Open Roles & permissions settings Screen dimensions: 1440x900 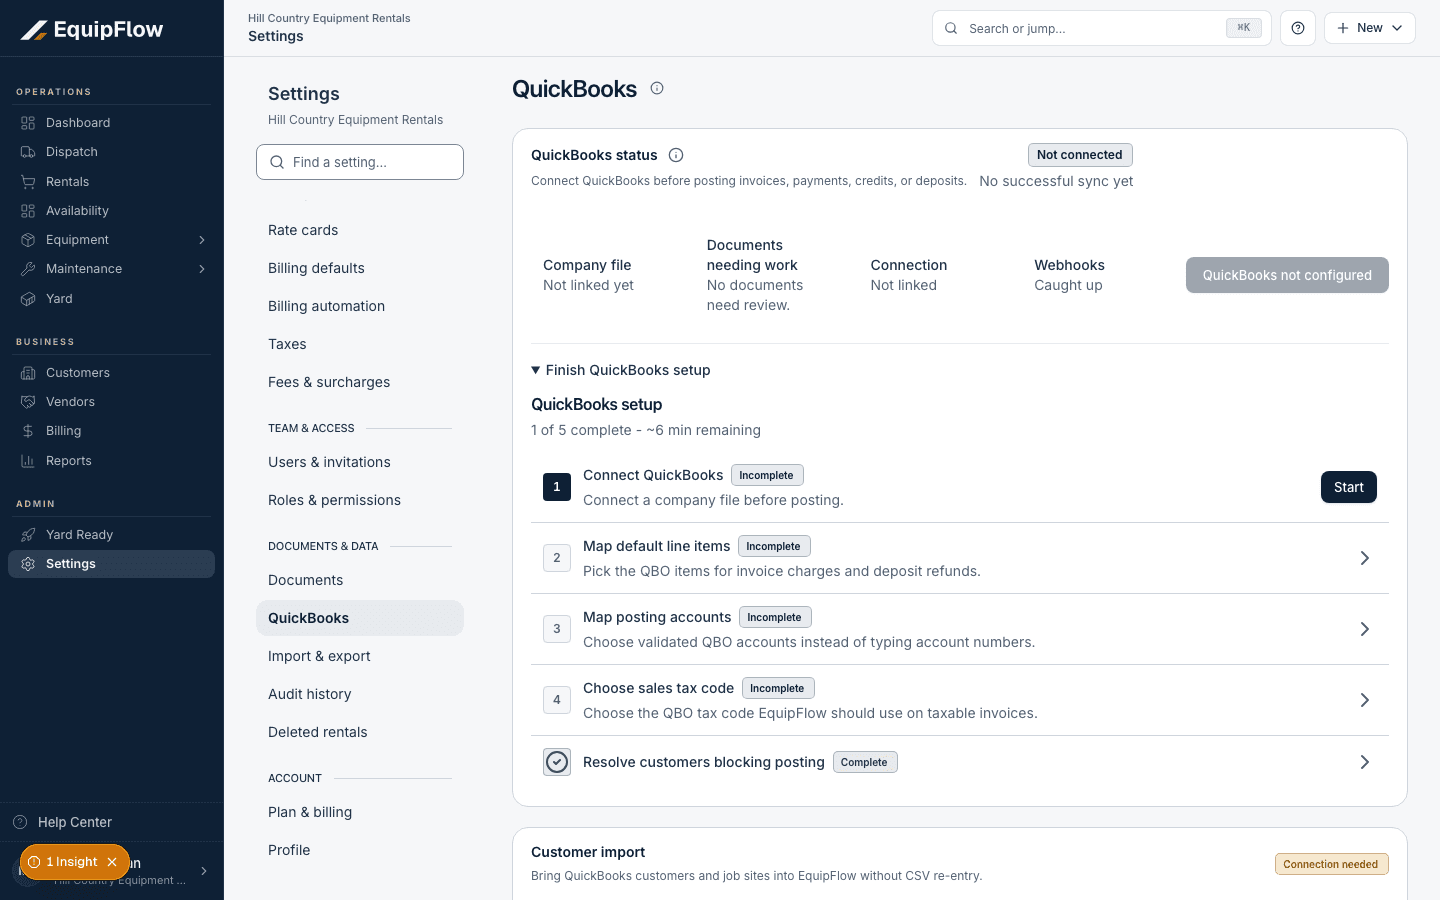click(360, 500)
